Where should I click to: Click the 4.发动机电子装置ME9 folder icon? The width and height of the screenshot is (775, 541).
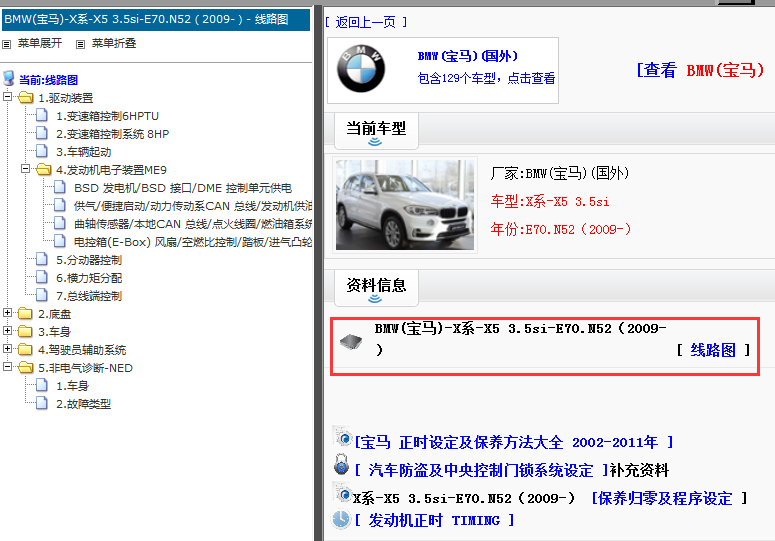(x=43, y=169)
